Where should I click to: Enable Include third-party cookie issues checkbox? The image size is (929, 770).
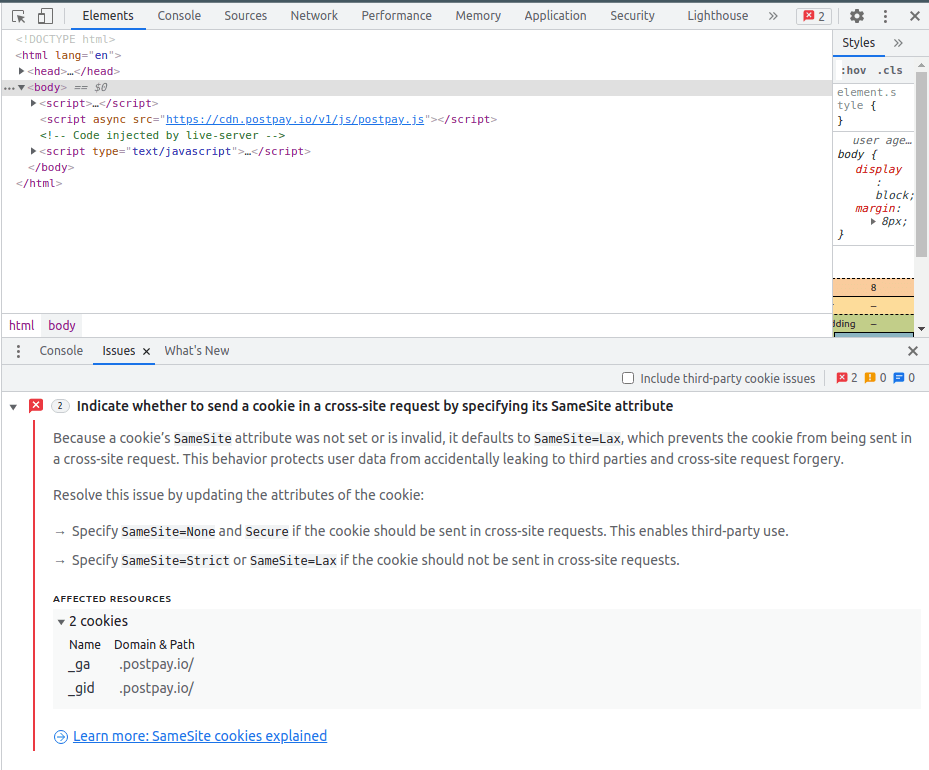point(628,378)
